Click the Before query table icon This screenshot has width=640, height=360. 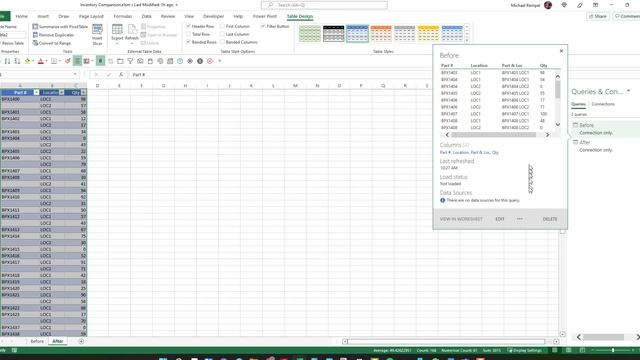pos(576,125)
